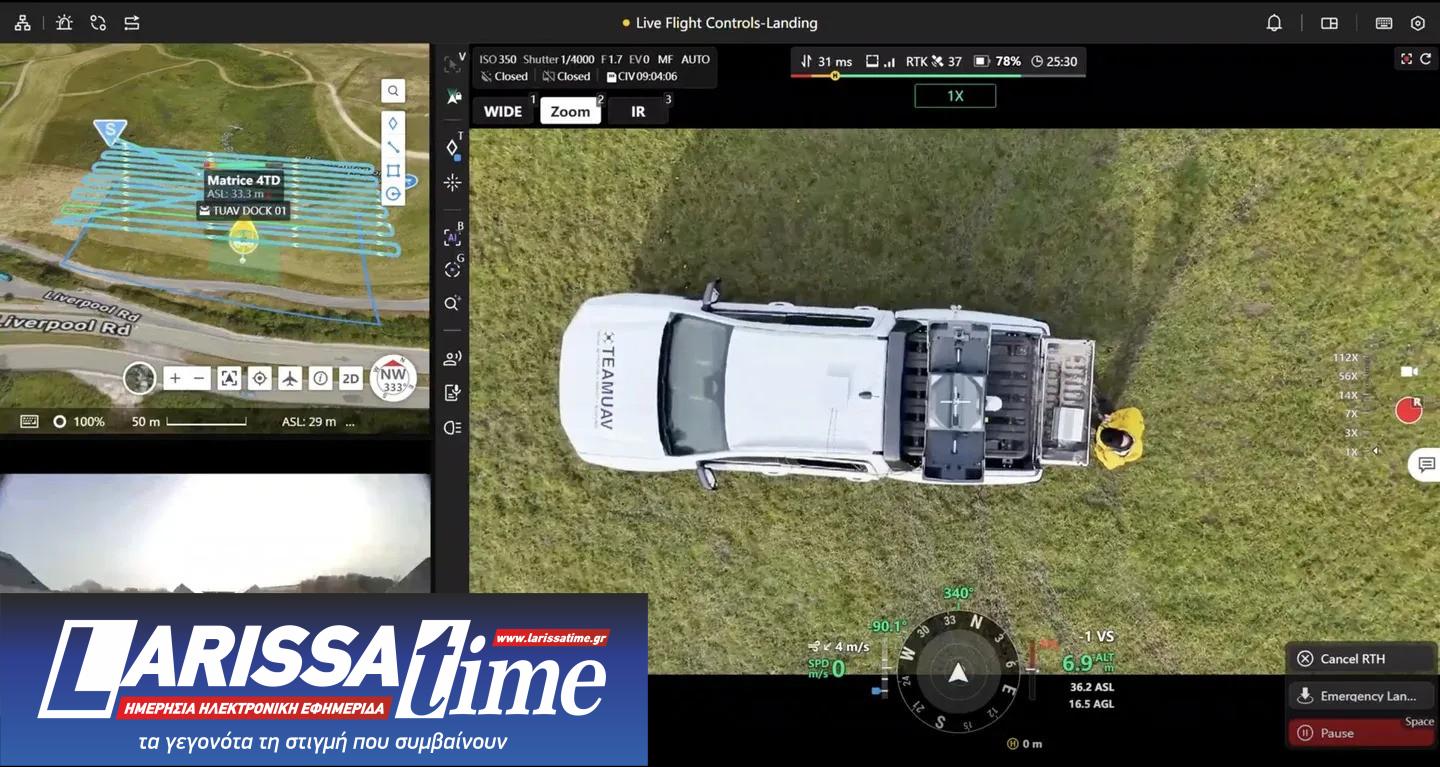1440x767 pixels.
Task: Activate the target tracking icon marked G
Action: [x=452, y=269]
